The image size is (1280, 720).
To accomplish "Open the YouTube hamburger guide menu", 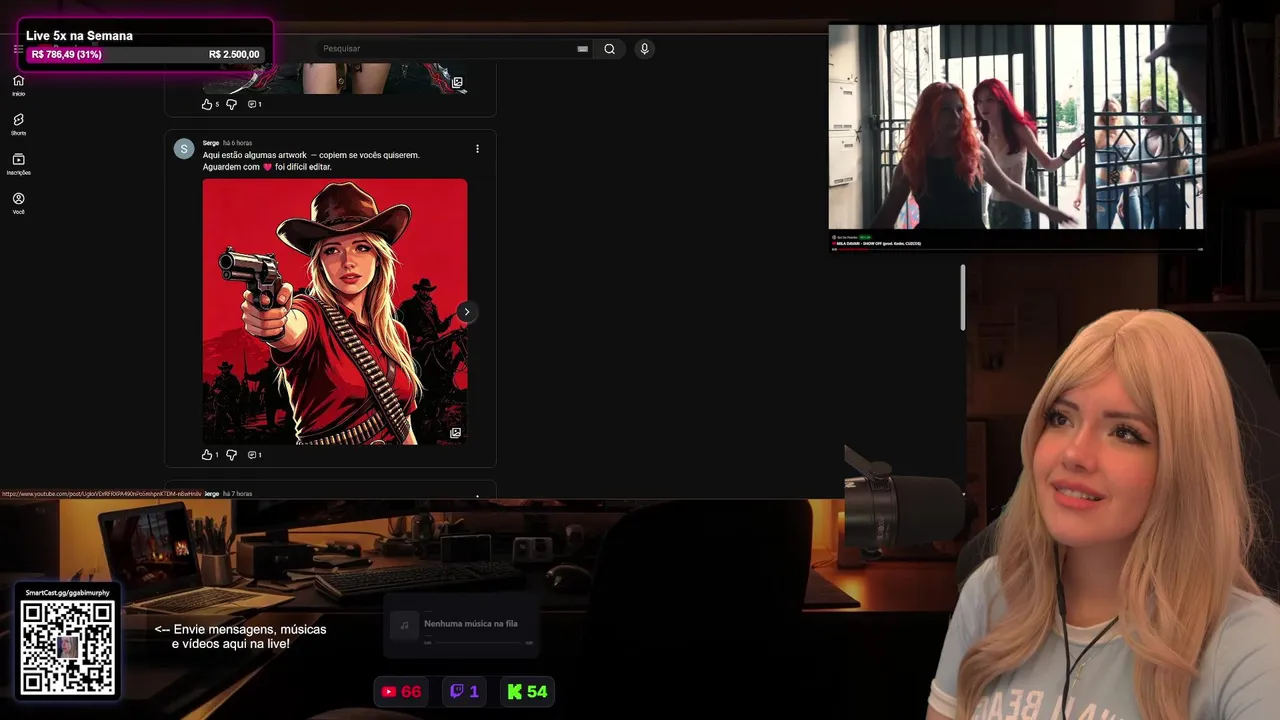I will click(x=18, y=48).
